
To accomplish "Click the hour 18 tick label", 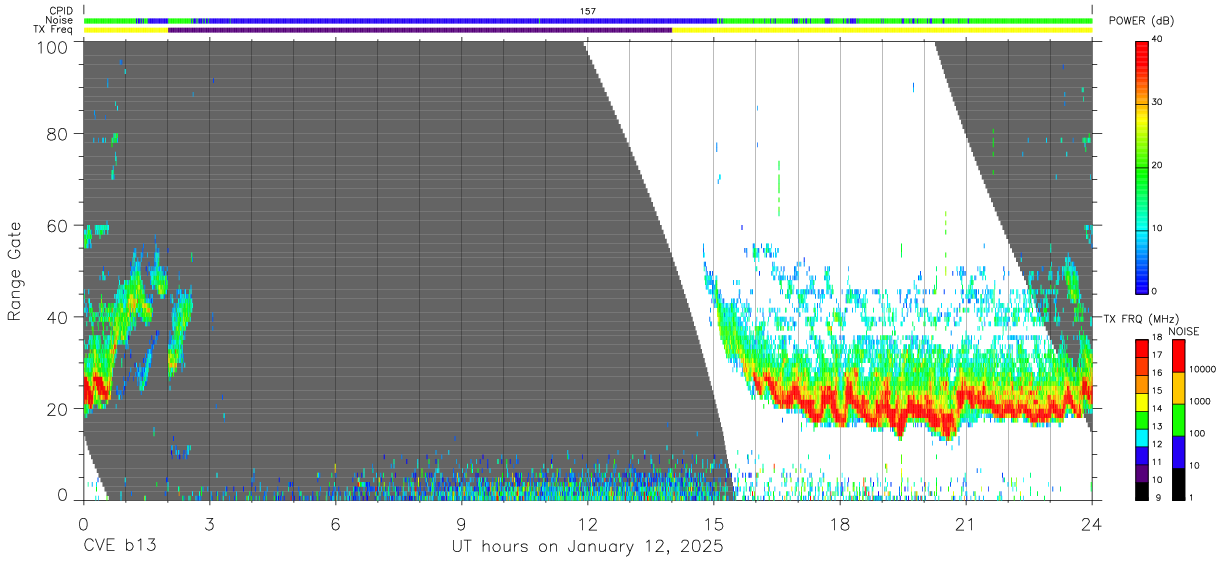I will (x=840, y=523).
